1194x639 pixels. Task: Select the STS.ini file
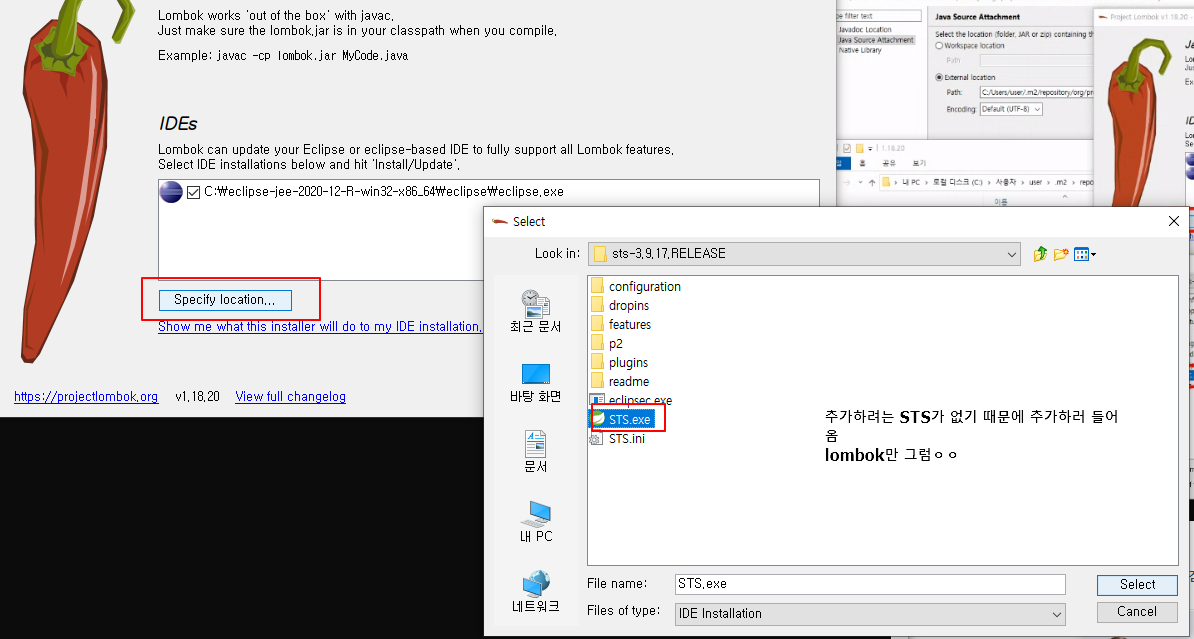(618, 439)
